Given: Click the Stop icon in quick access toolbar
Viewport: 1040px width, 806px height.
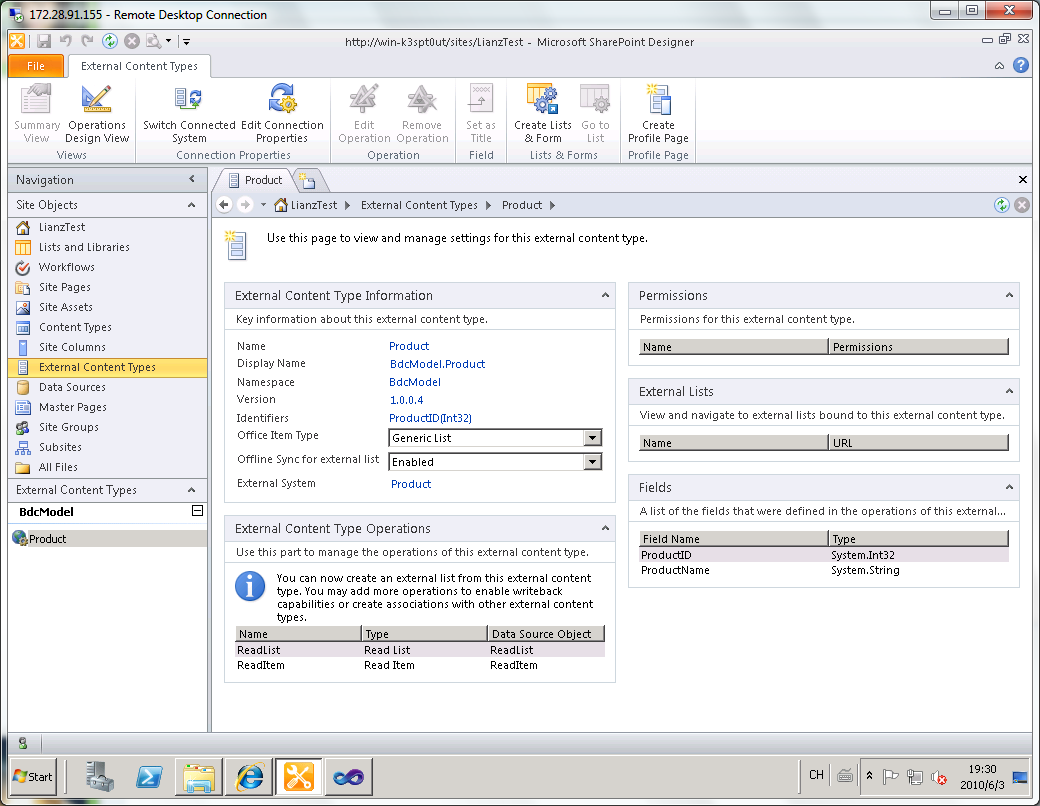Looking at the screenshot, I should 132,41.
